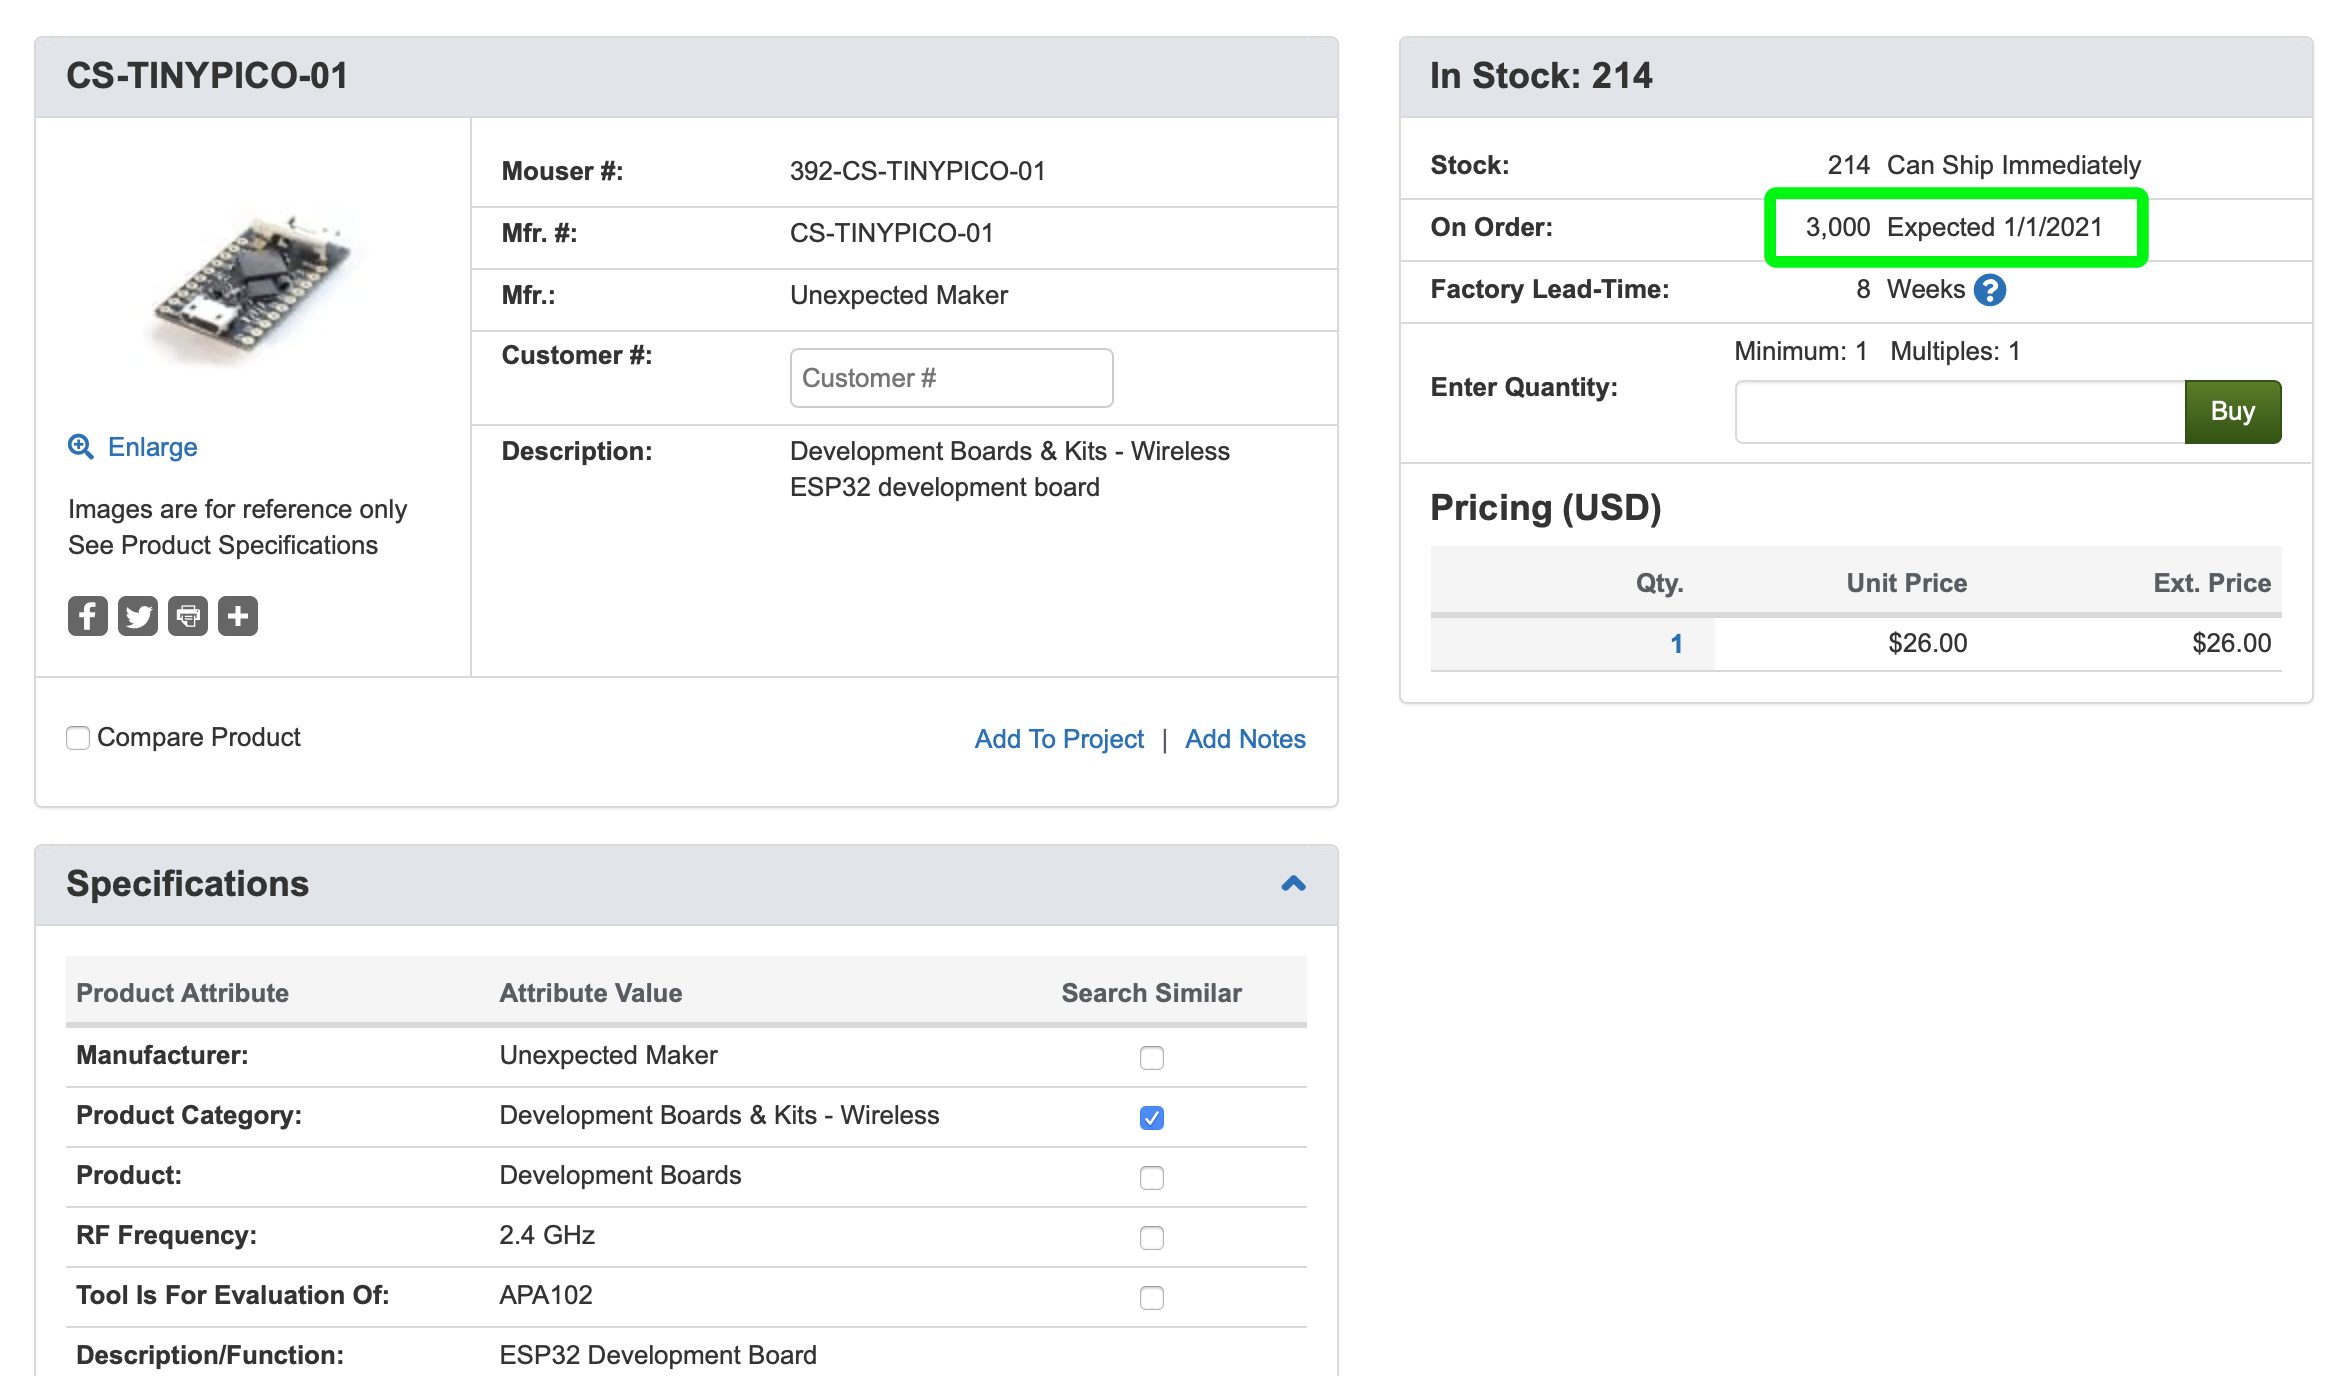Click the Expected 1/1/2021 text
Screen dimensions: 2352x1376
(x=1994, y=227)
